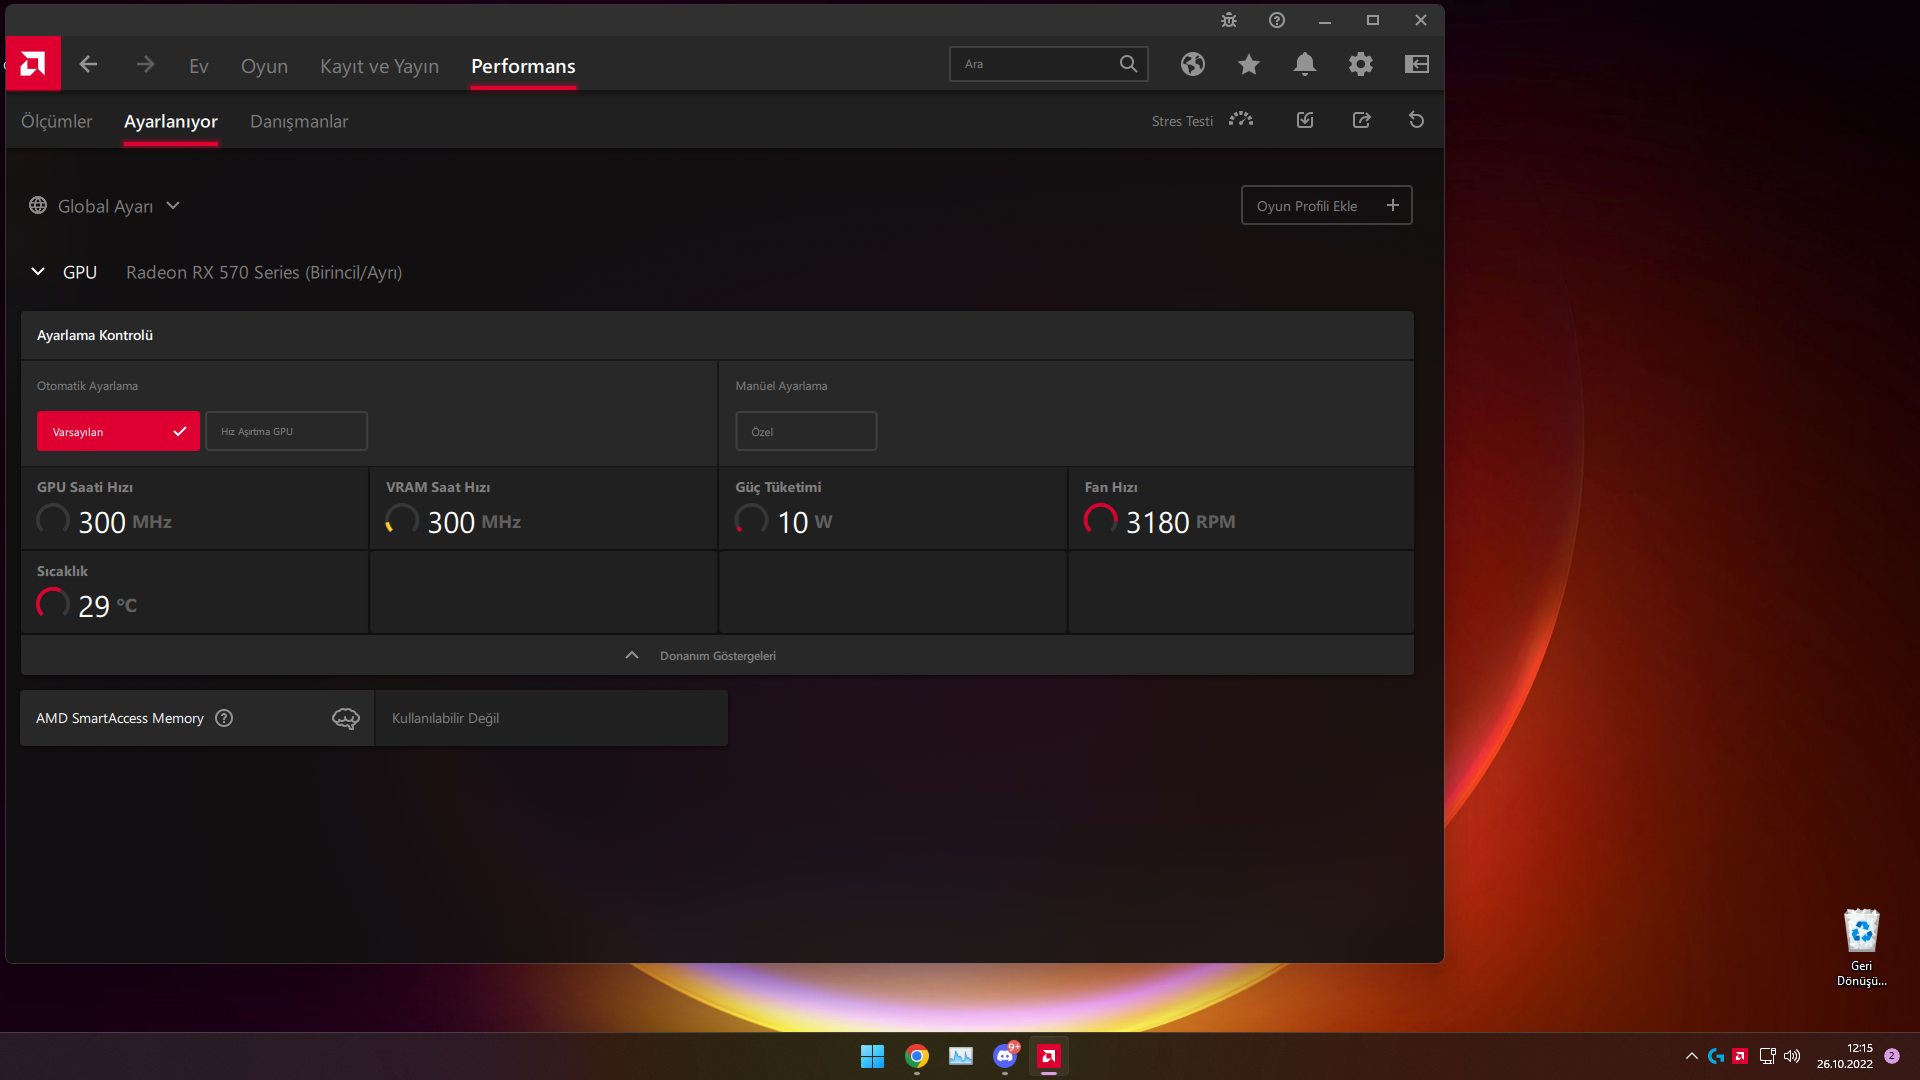Click the Kullanılabilir Değil text
Viewport: 1920px width, 1080px height.
click(x=445, y=718)
